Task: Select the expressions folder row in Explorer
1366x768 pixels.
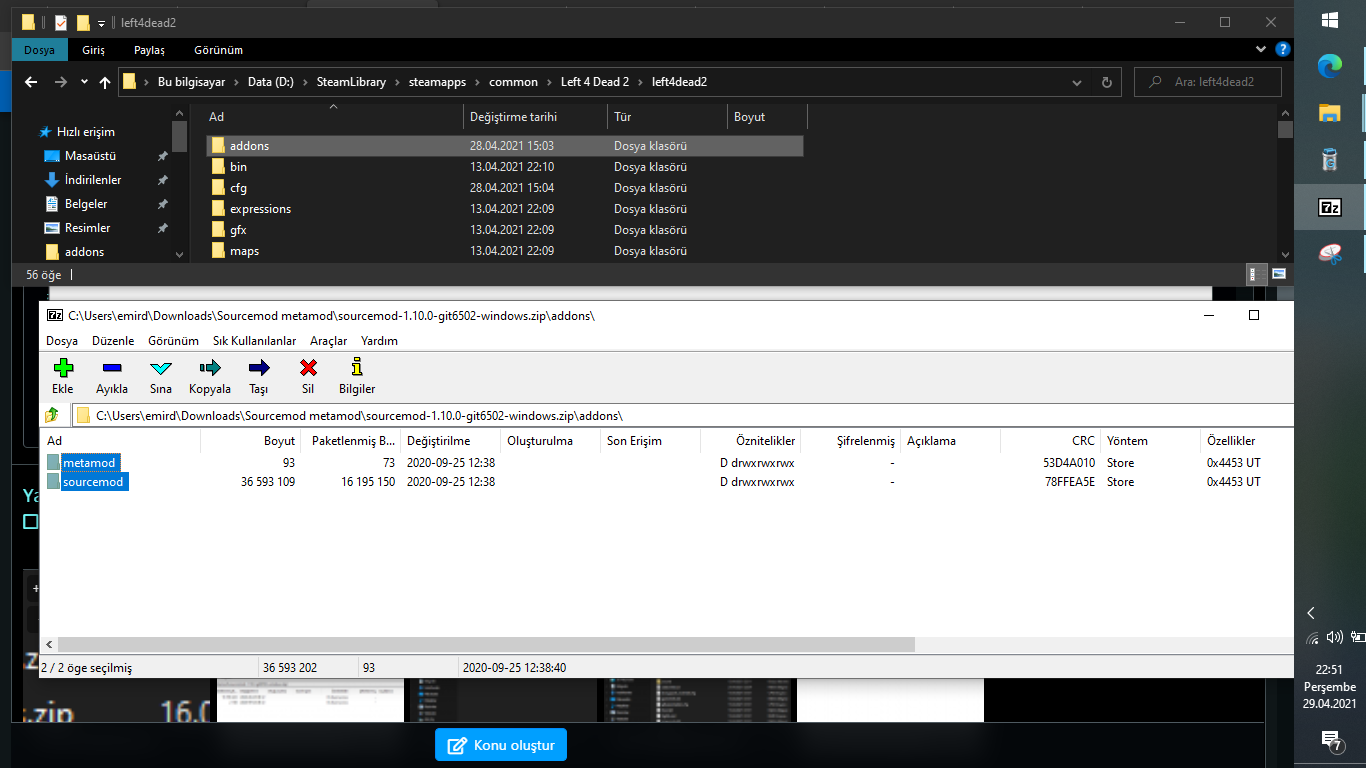Action: tap(505, 209)
